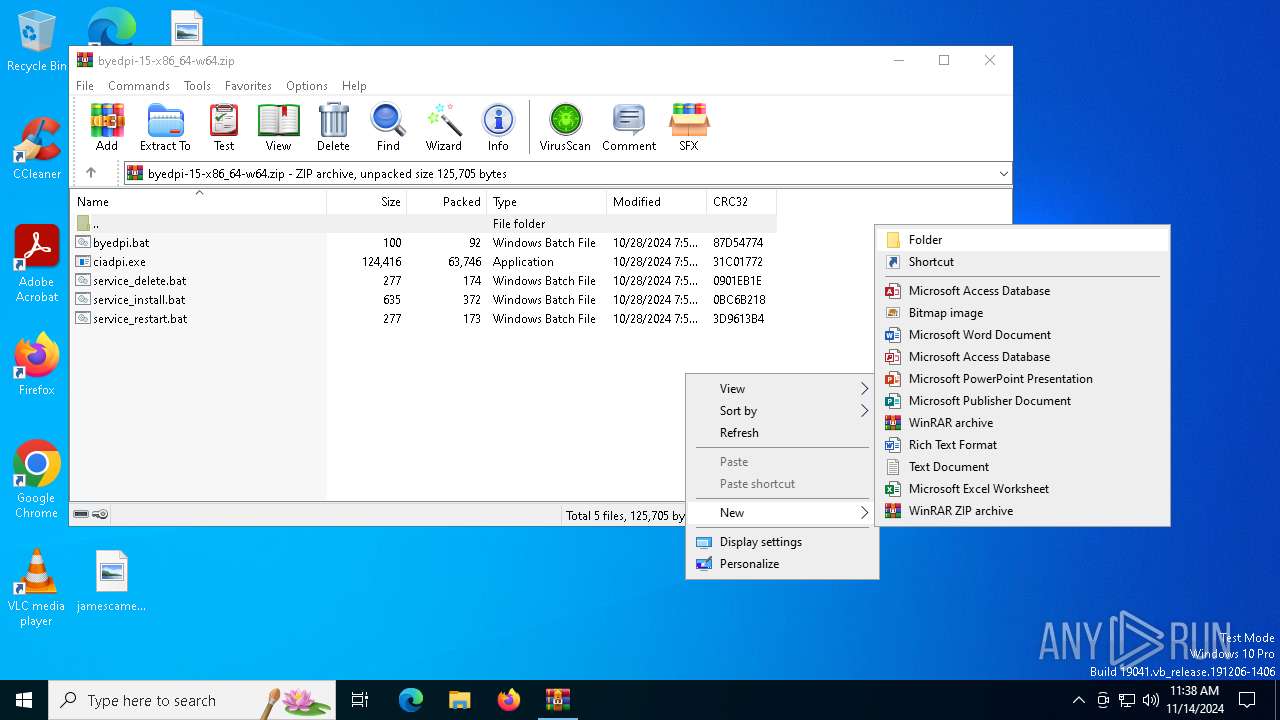Select CCleaner desktop shortcut

[37, 149]
